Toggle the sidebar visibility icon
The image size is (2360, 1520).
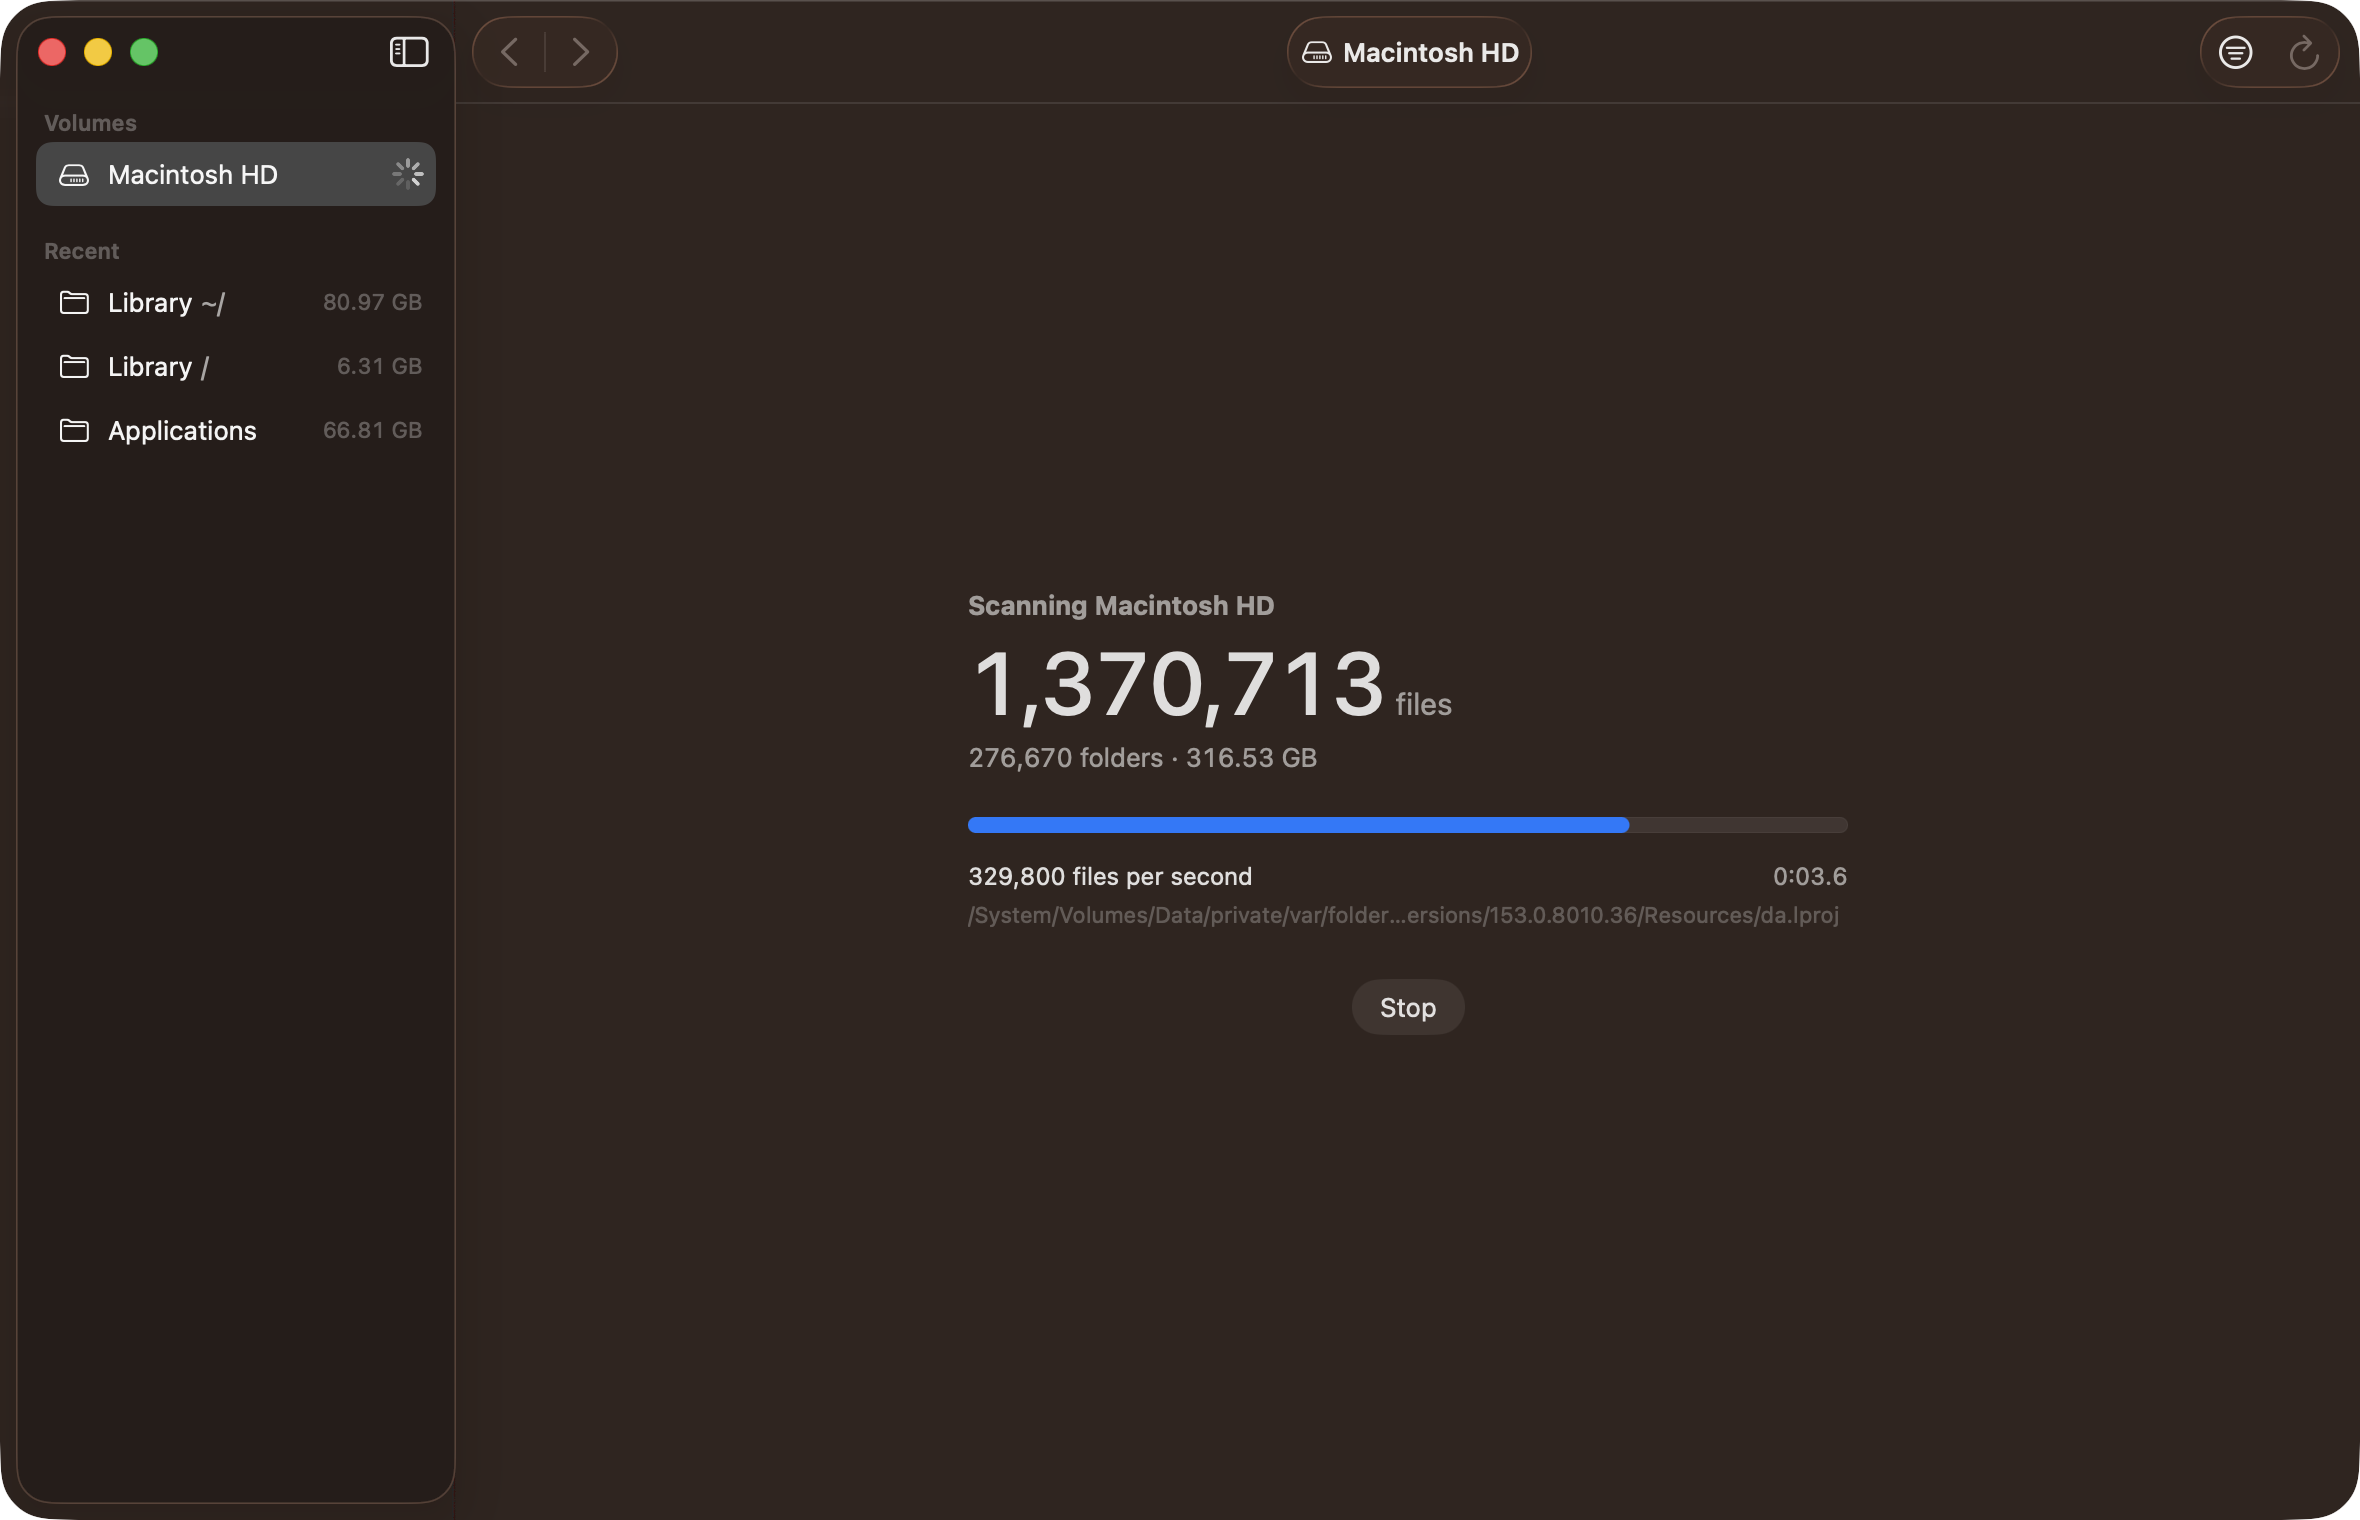(x=408, y=52)
